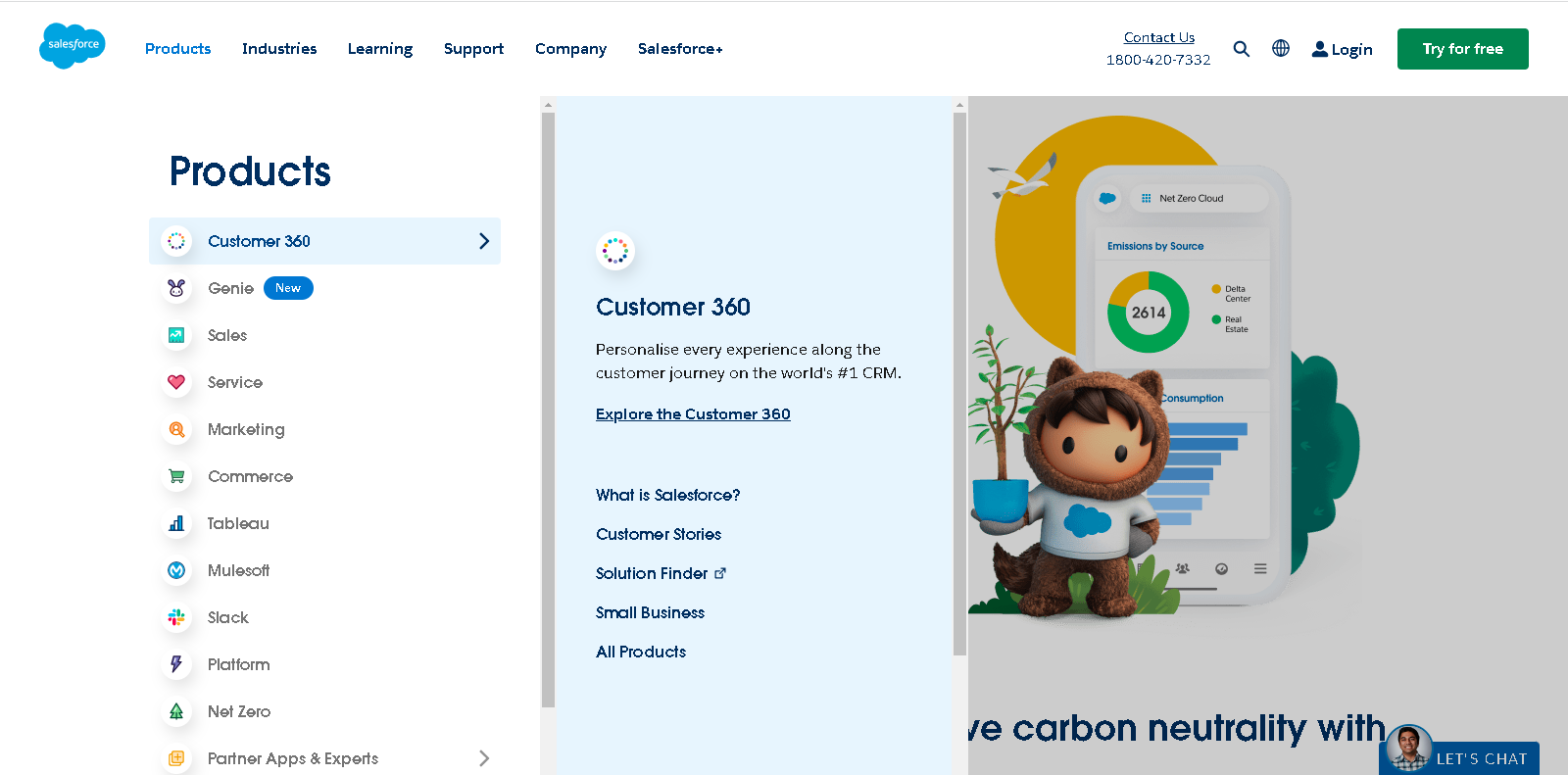Screen dimensions: 1568x775
Task: Click the Commerce shopping cart icon
Action: [x=176, y=476]
